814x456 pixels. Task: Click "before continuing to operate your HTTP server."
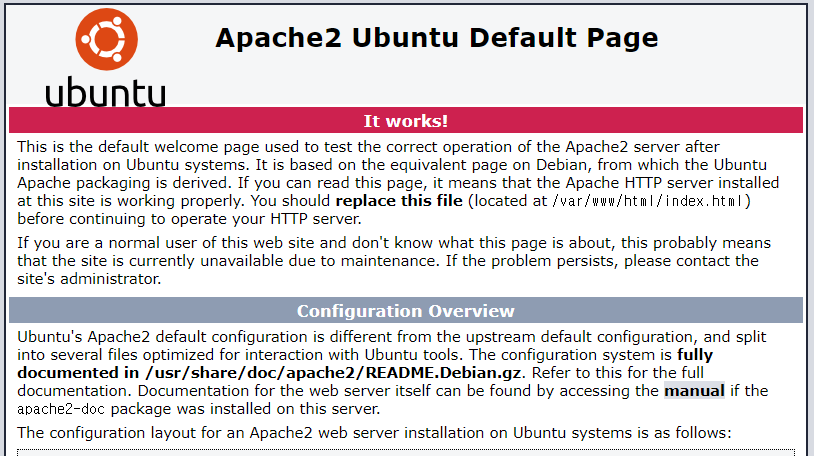point(189,219)
